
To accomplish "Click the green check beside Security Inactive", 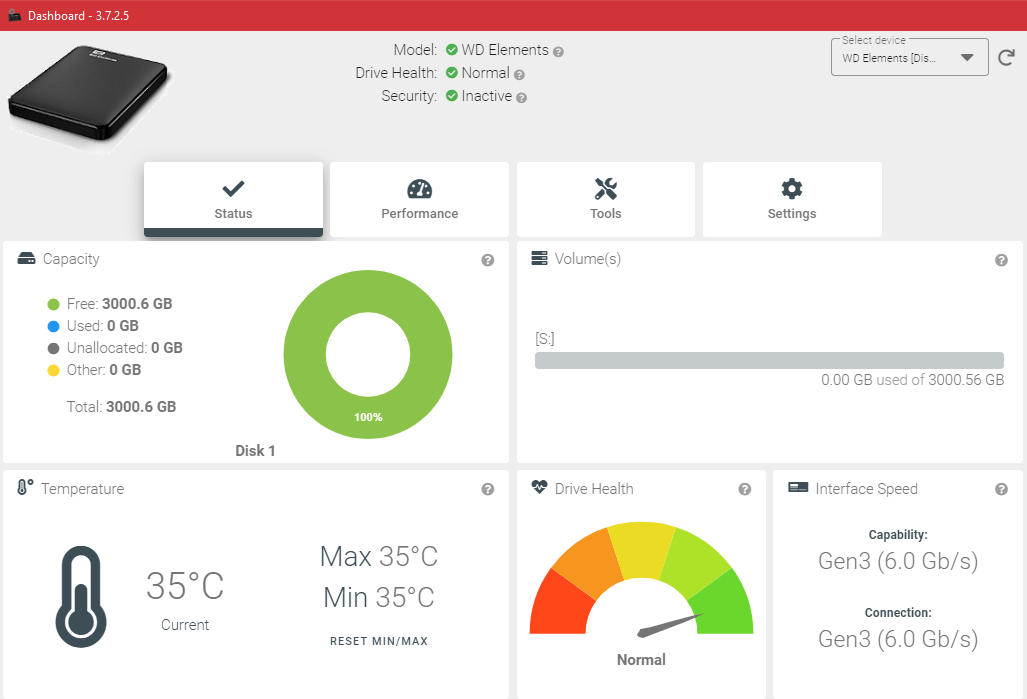I will tap(451, 96).
